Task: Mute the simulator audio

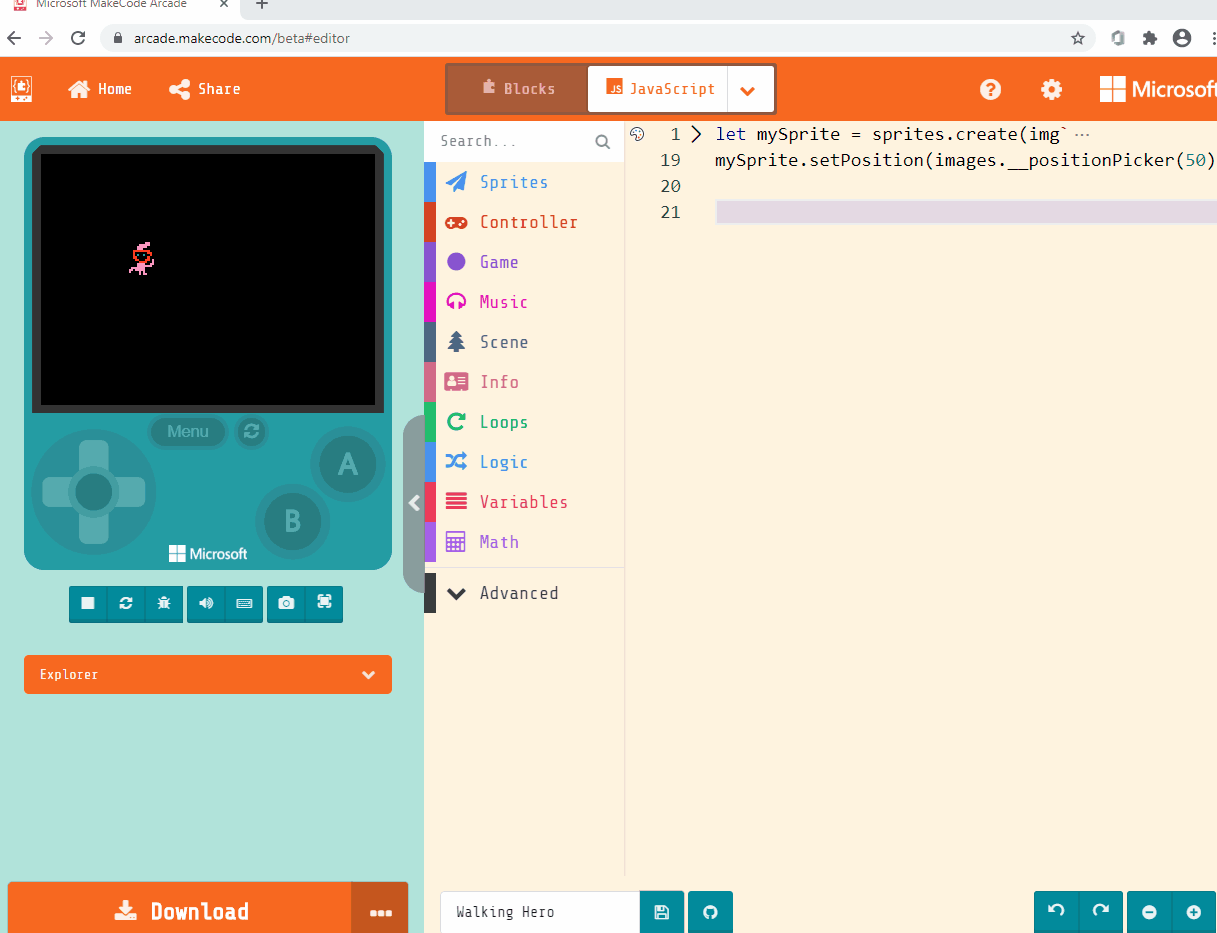Action: click(206, 603)
